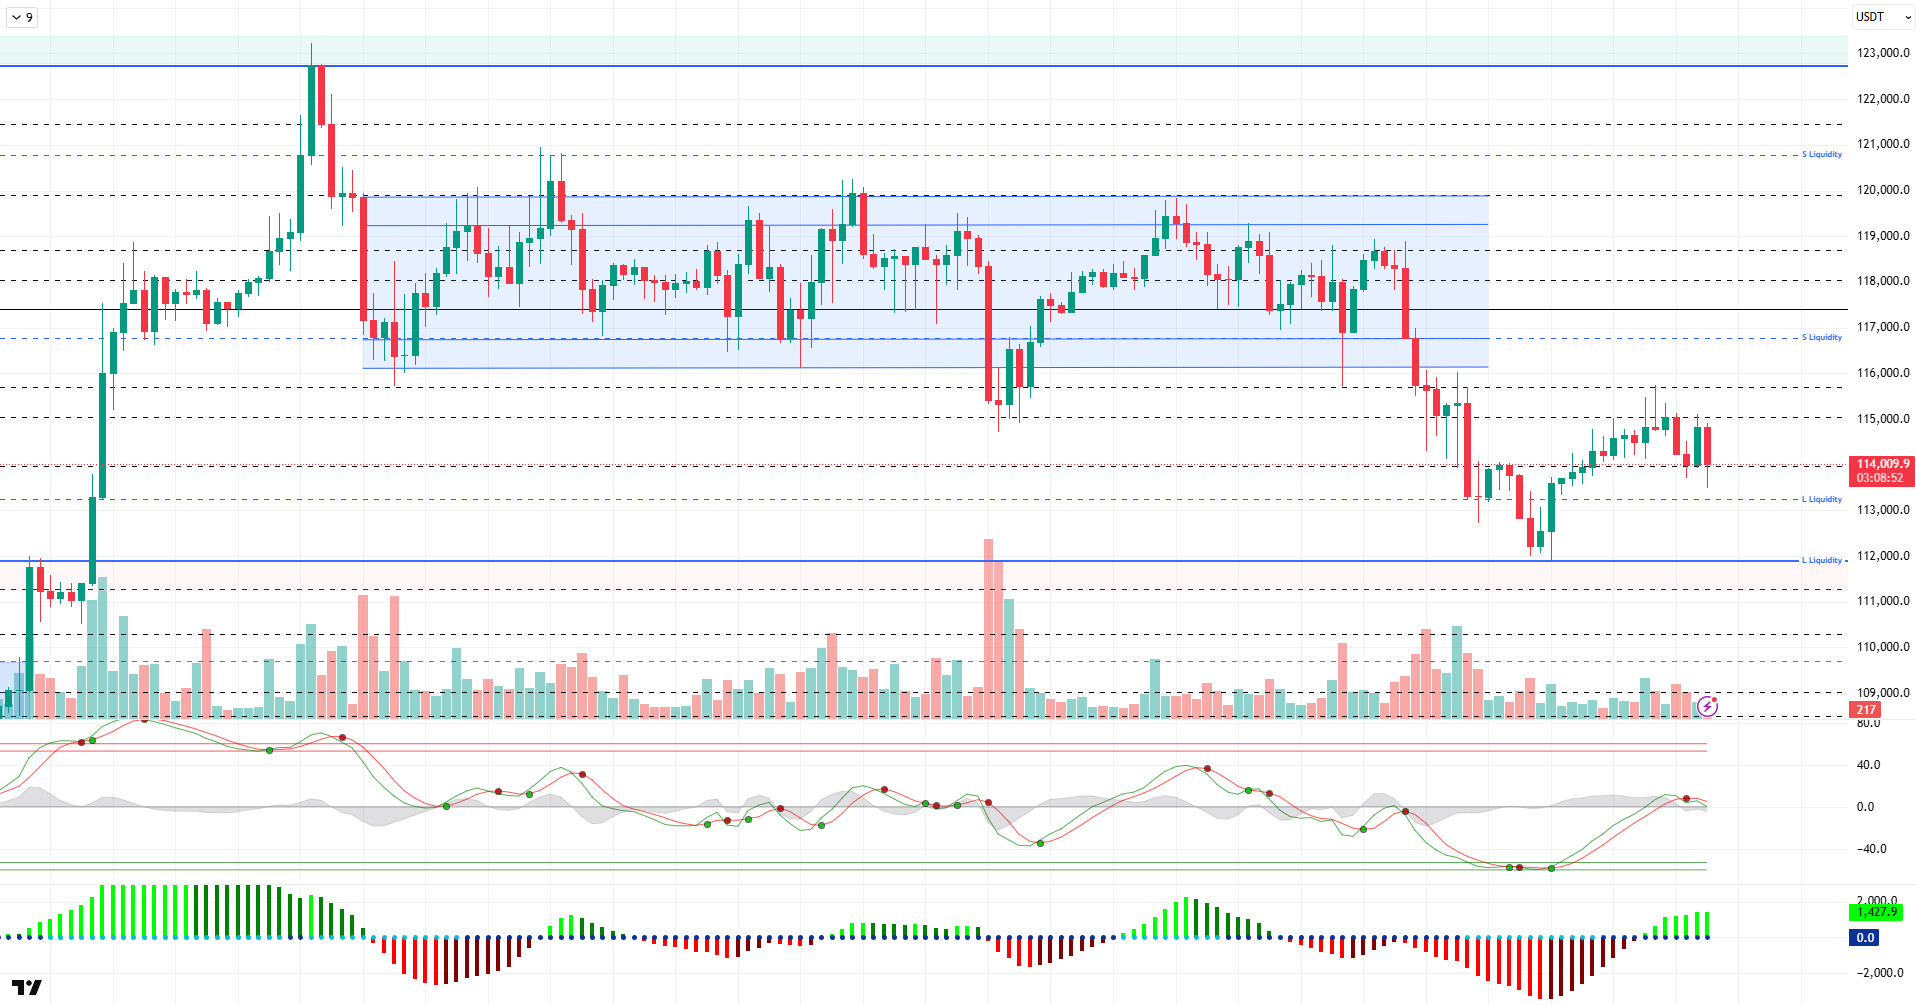Image resolution: width=1916 pixels, height=1005 pixels.
Task: Click the −40.0 oscillator scale label
Action: [x=1871, y=849]
